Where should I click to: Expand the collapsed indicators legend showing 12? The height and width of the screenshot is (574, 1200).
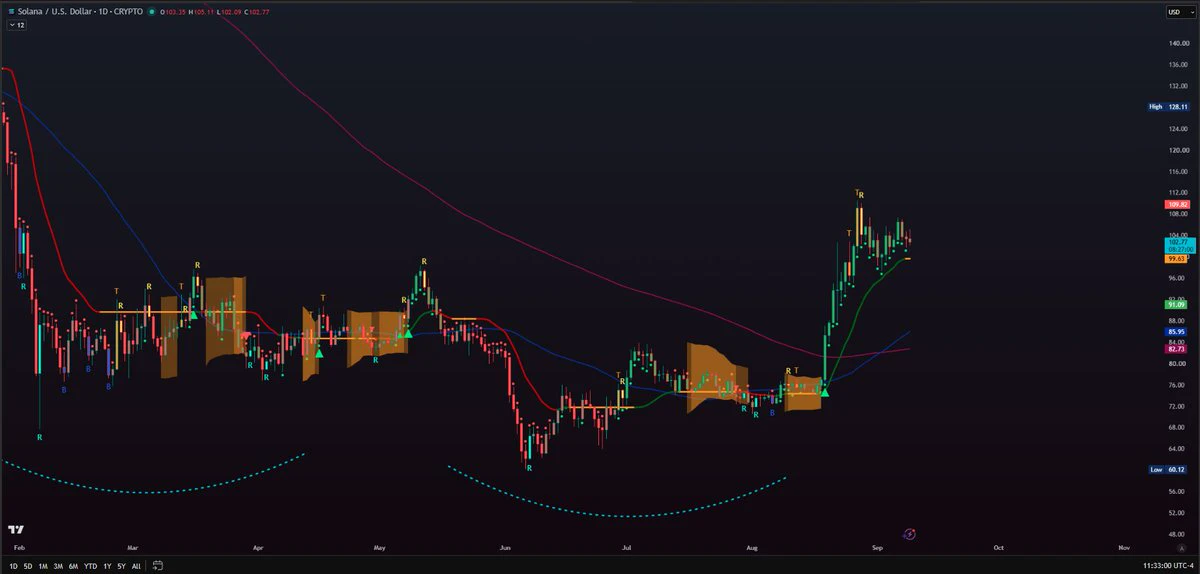(16, 24)
